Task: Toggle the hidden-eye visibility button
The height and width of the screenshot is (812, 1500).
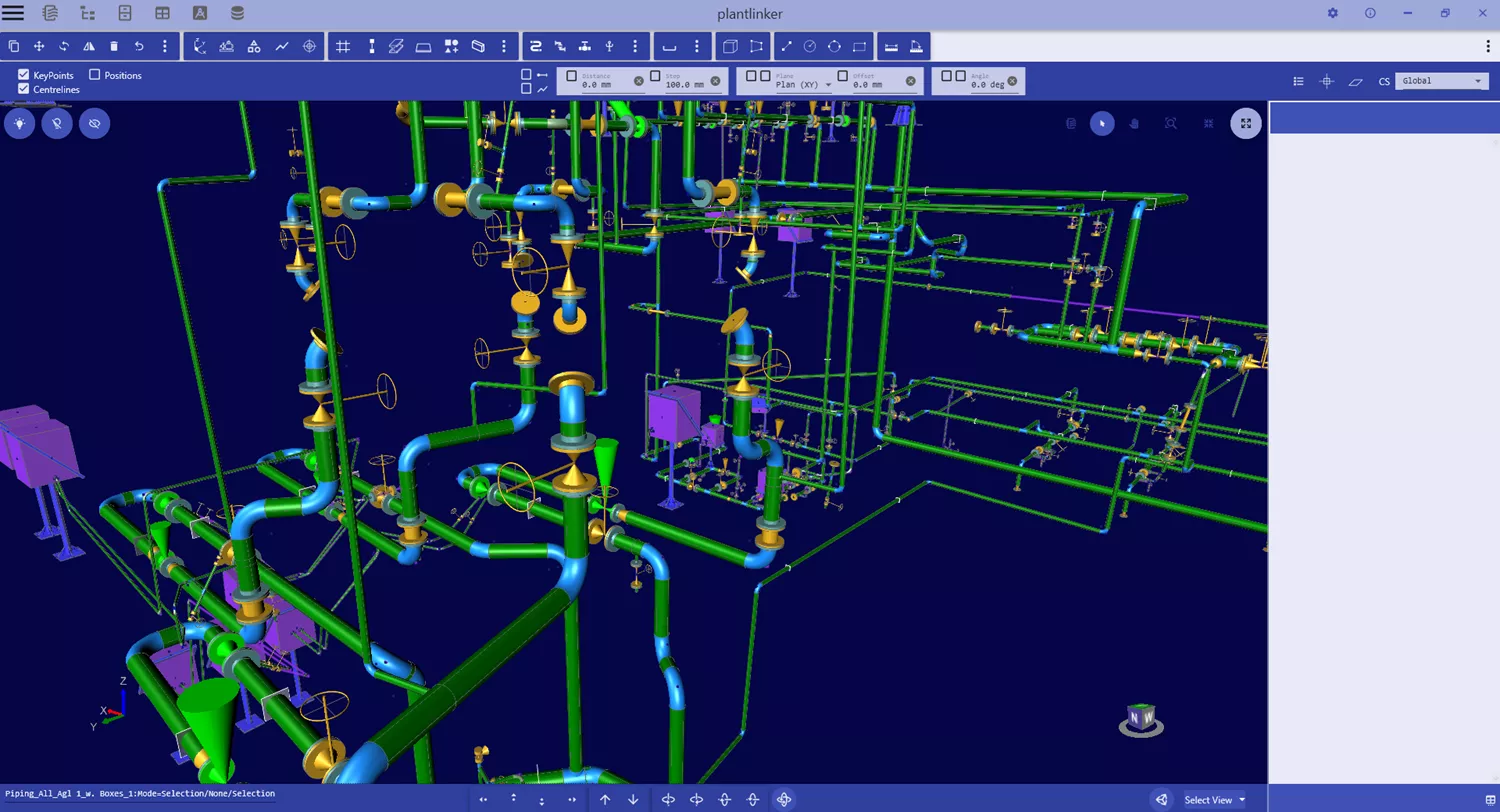Action: pyautogui.click(x=95, y=123)
